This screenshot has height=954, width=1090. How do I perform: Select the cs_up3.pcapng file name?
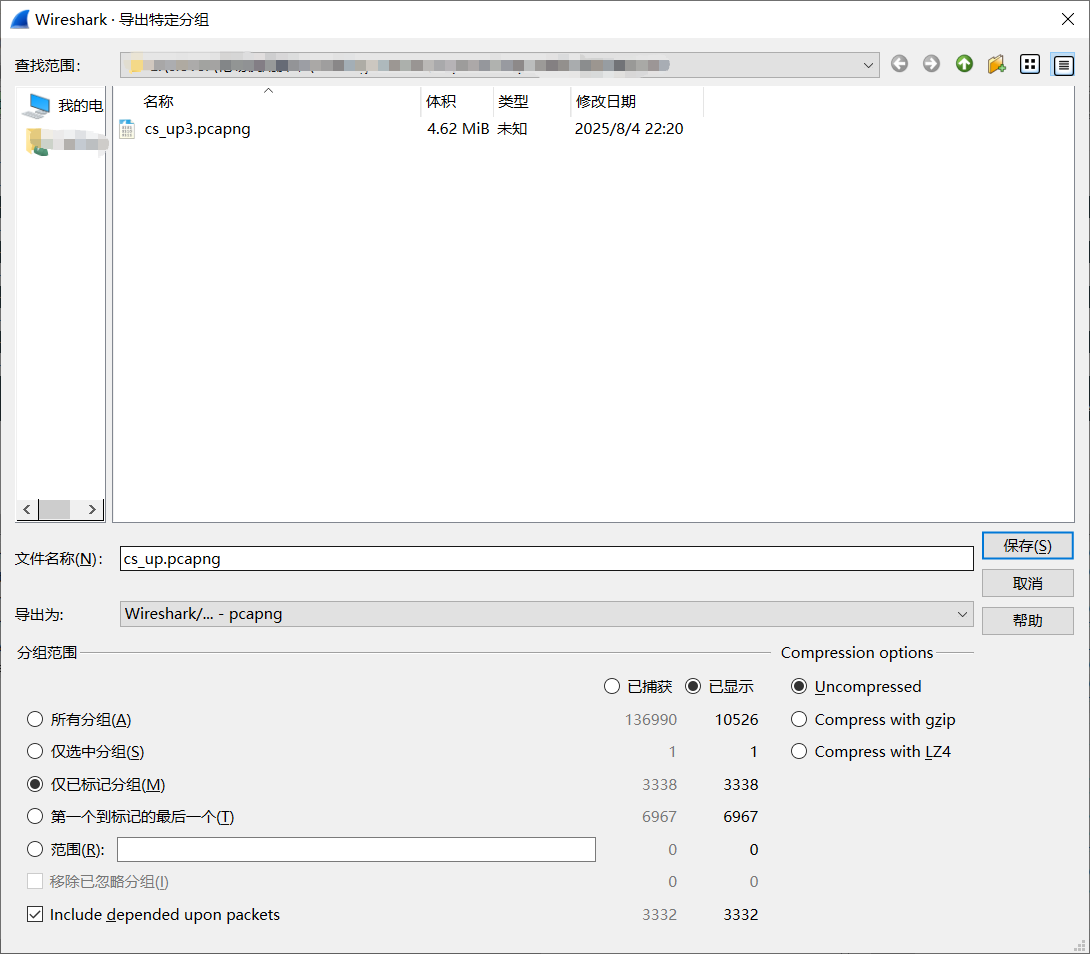coord(197,129)
